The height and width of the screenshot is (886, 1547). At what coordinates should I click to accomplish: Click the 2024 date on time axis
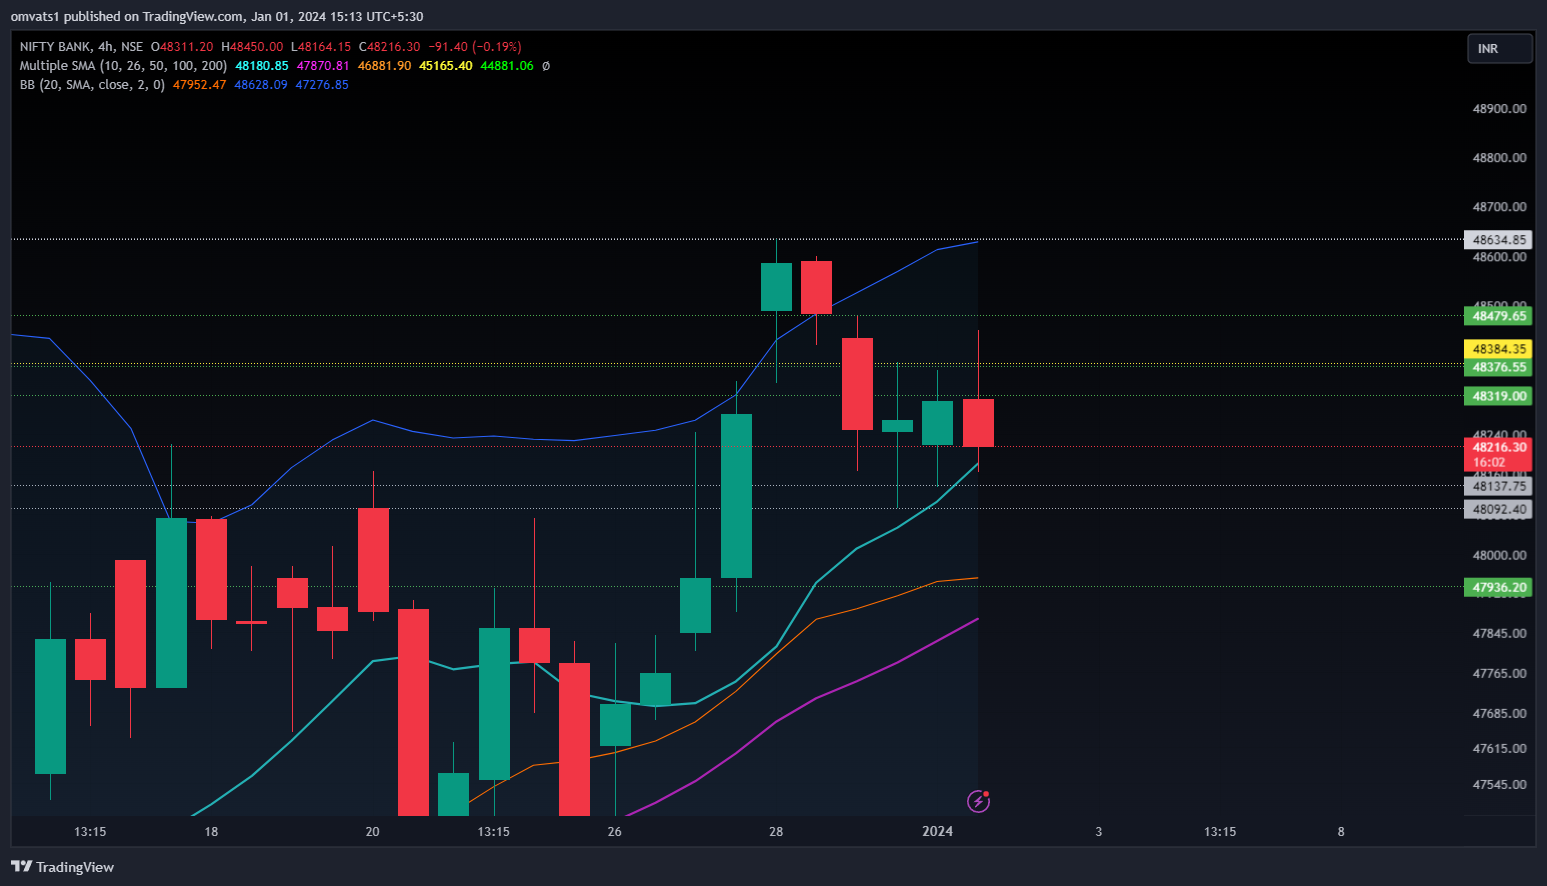[937, 831]
